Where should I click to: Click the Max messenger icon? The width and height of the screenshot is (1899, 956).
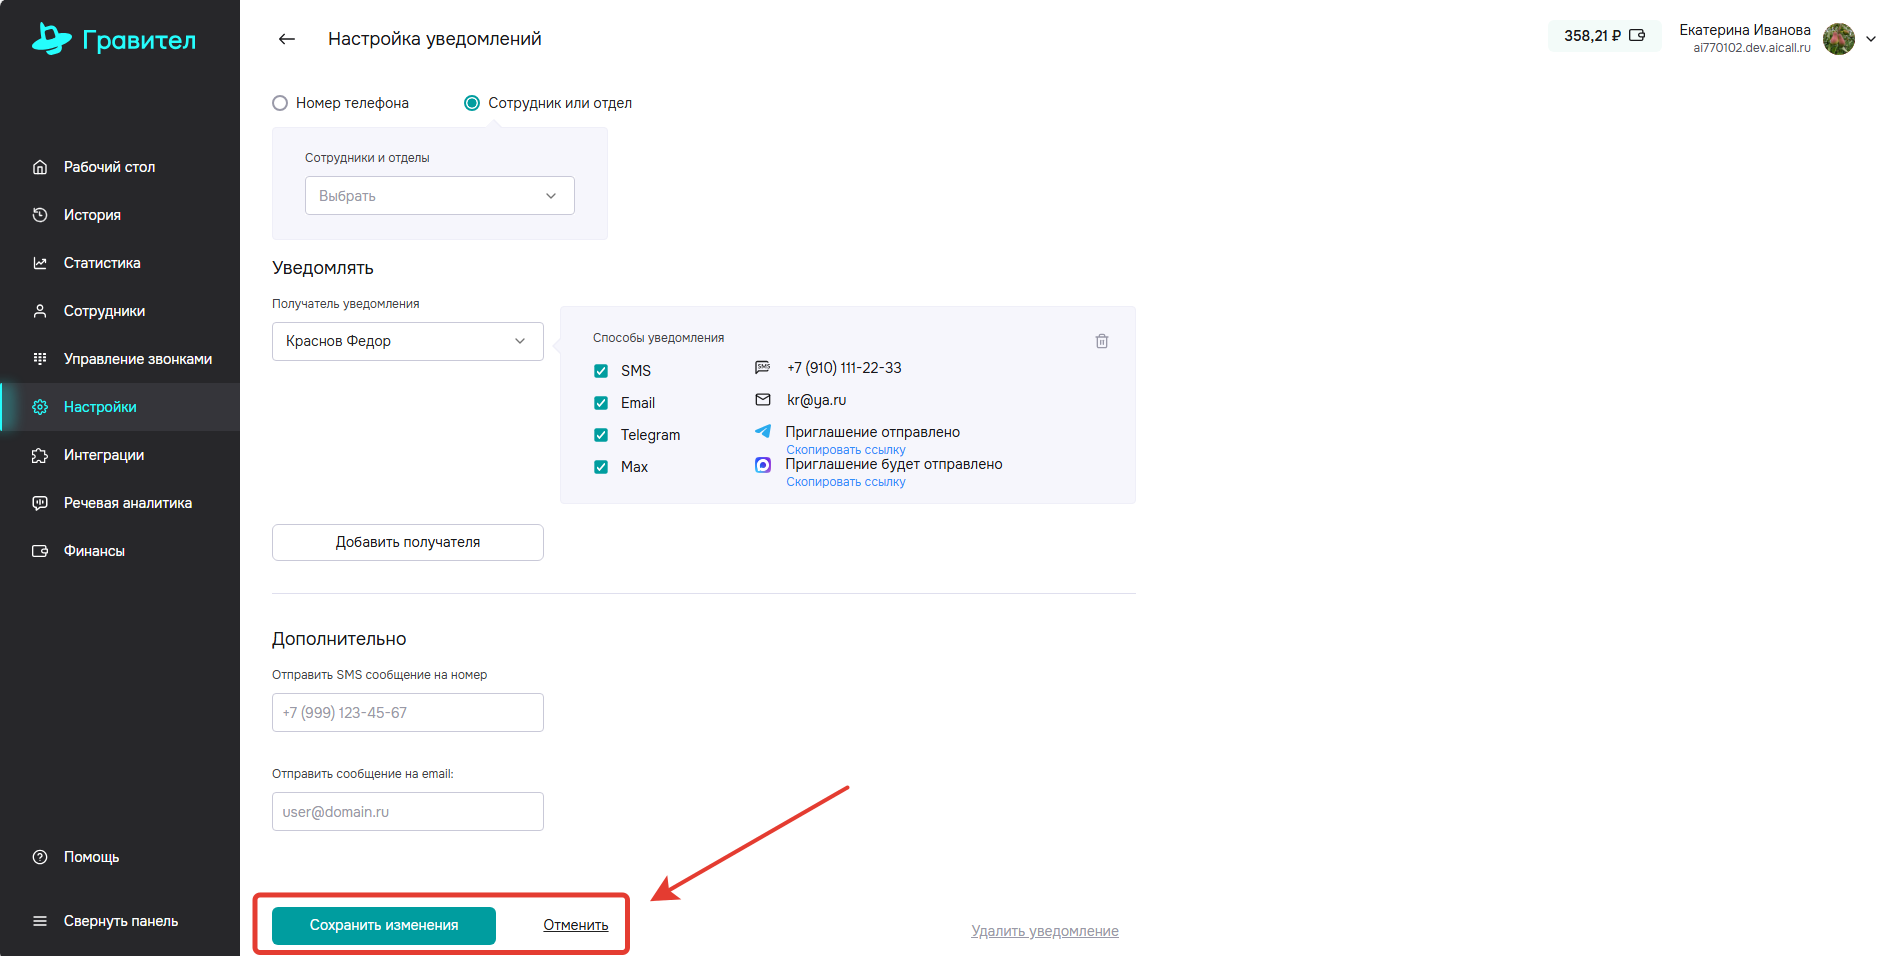click(763, 465)
